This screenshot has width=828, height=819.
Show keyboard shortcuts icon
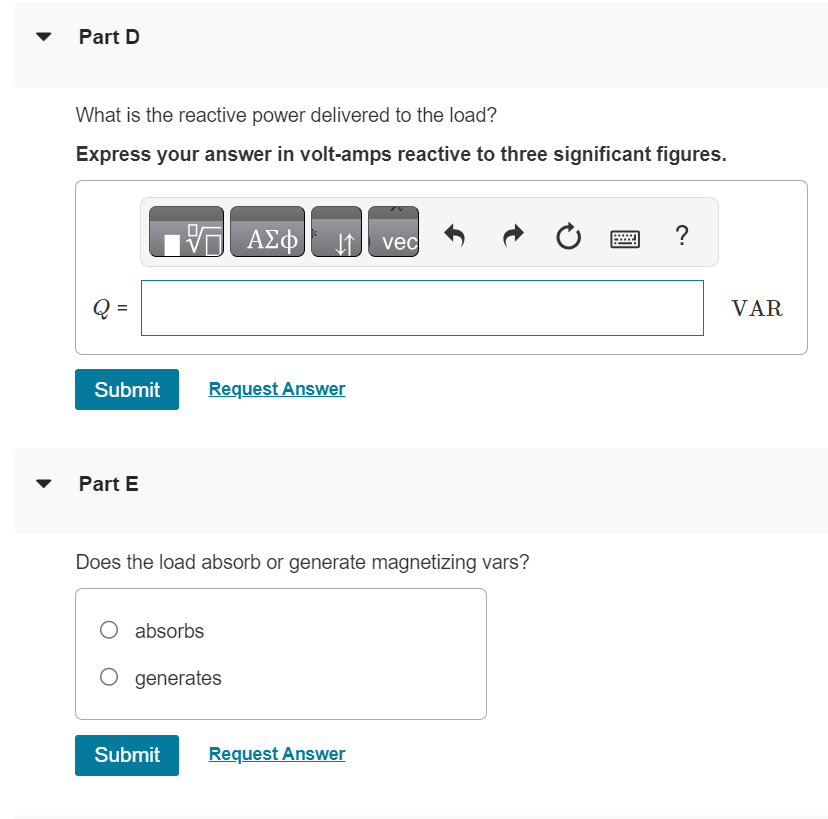624,238
